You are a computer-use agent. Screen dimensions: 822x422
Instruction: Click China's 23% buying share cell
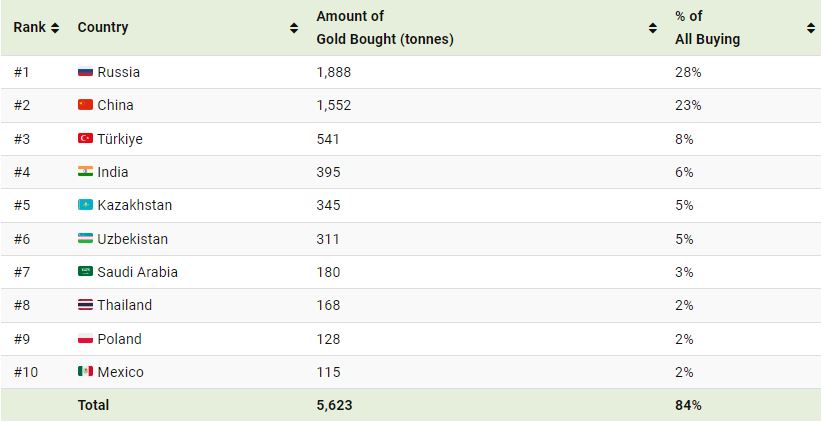(x=688, y=105)
